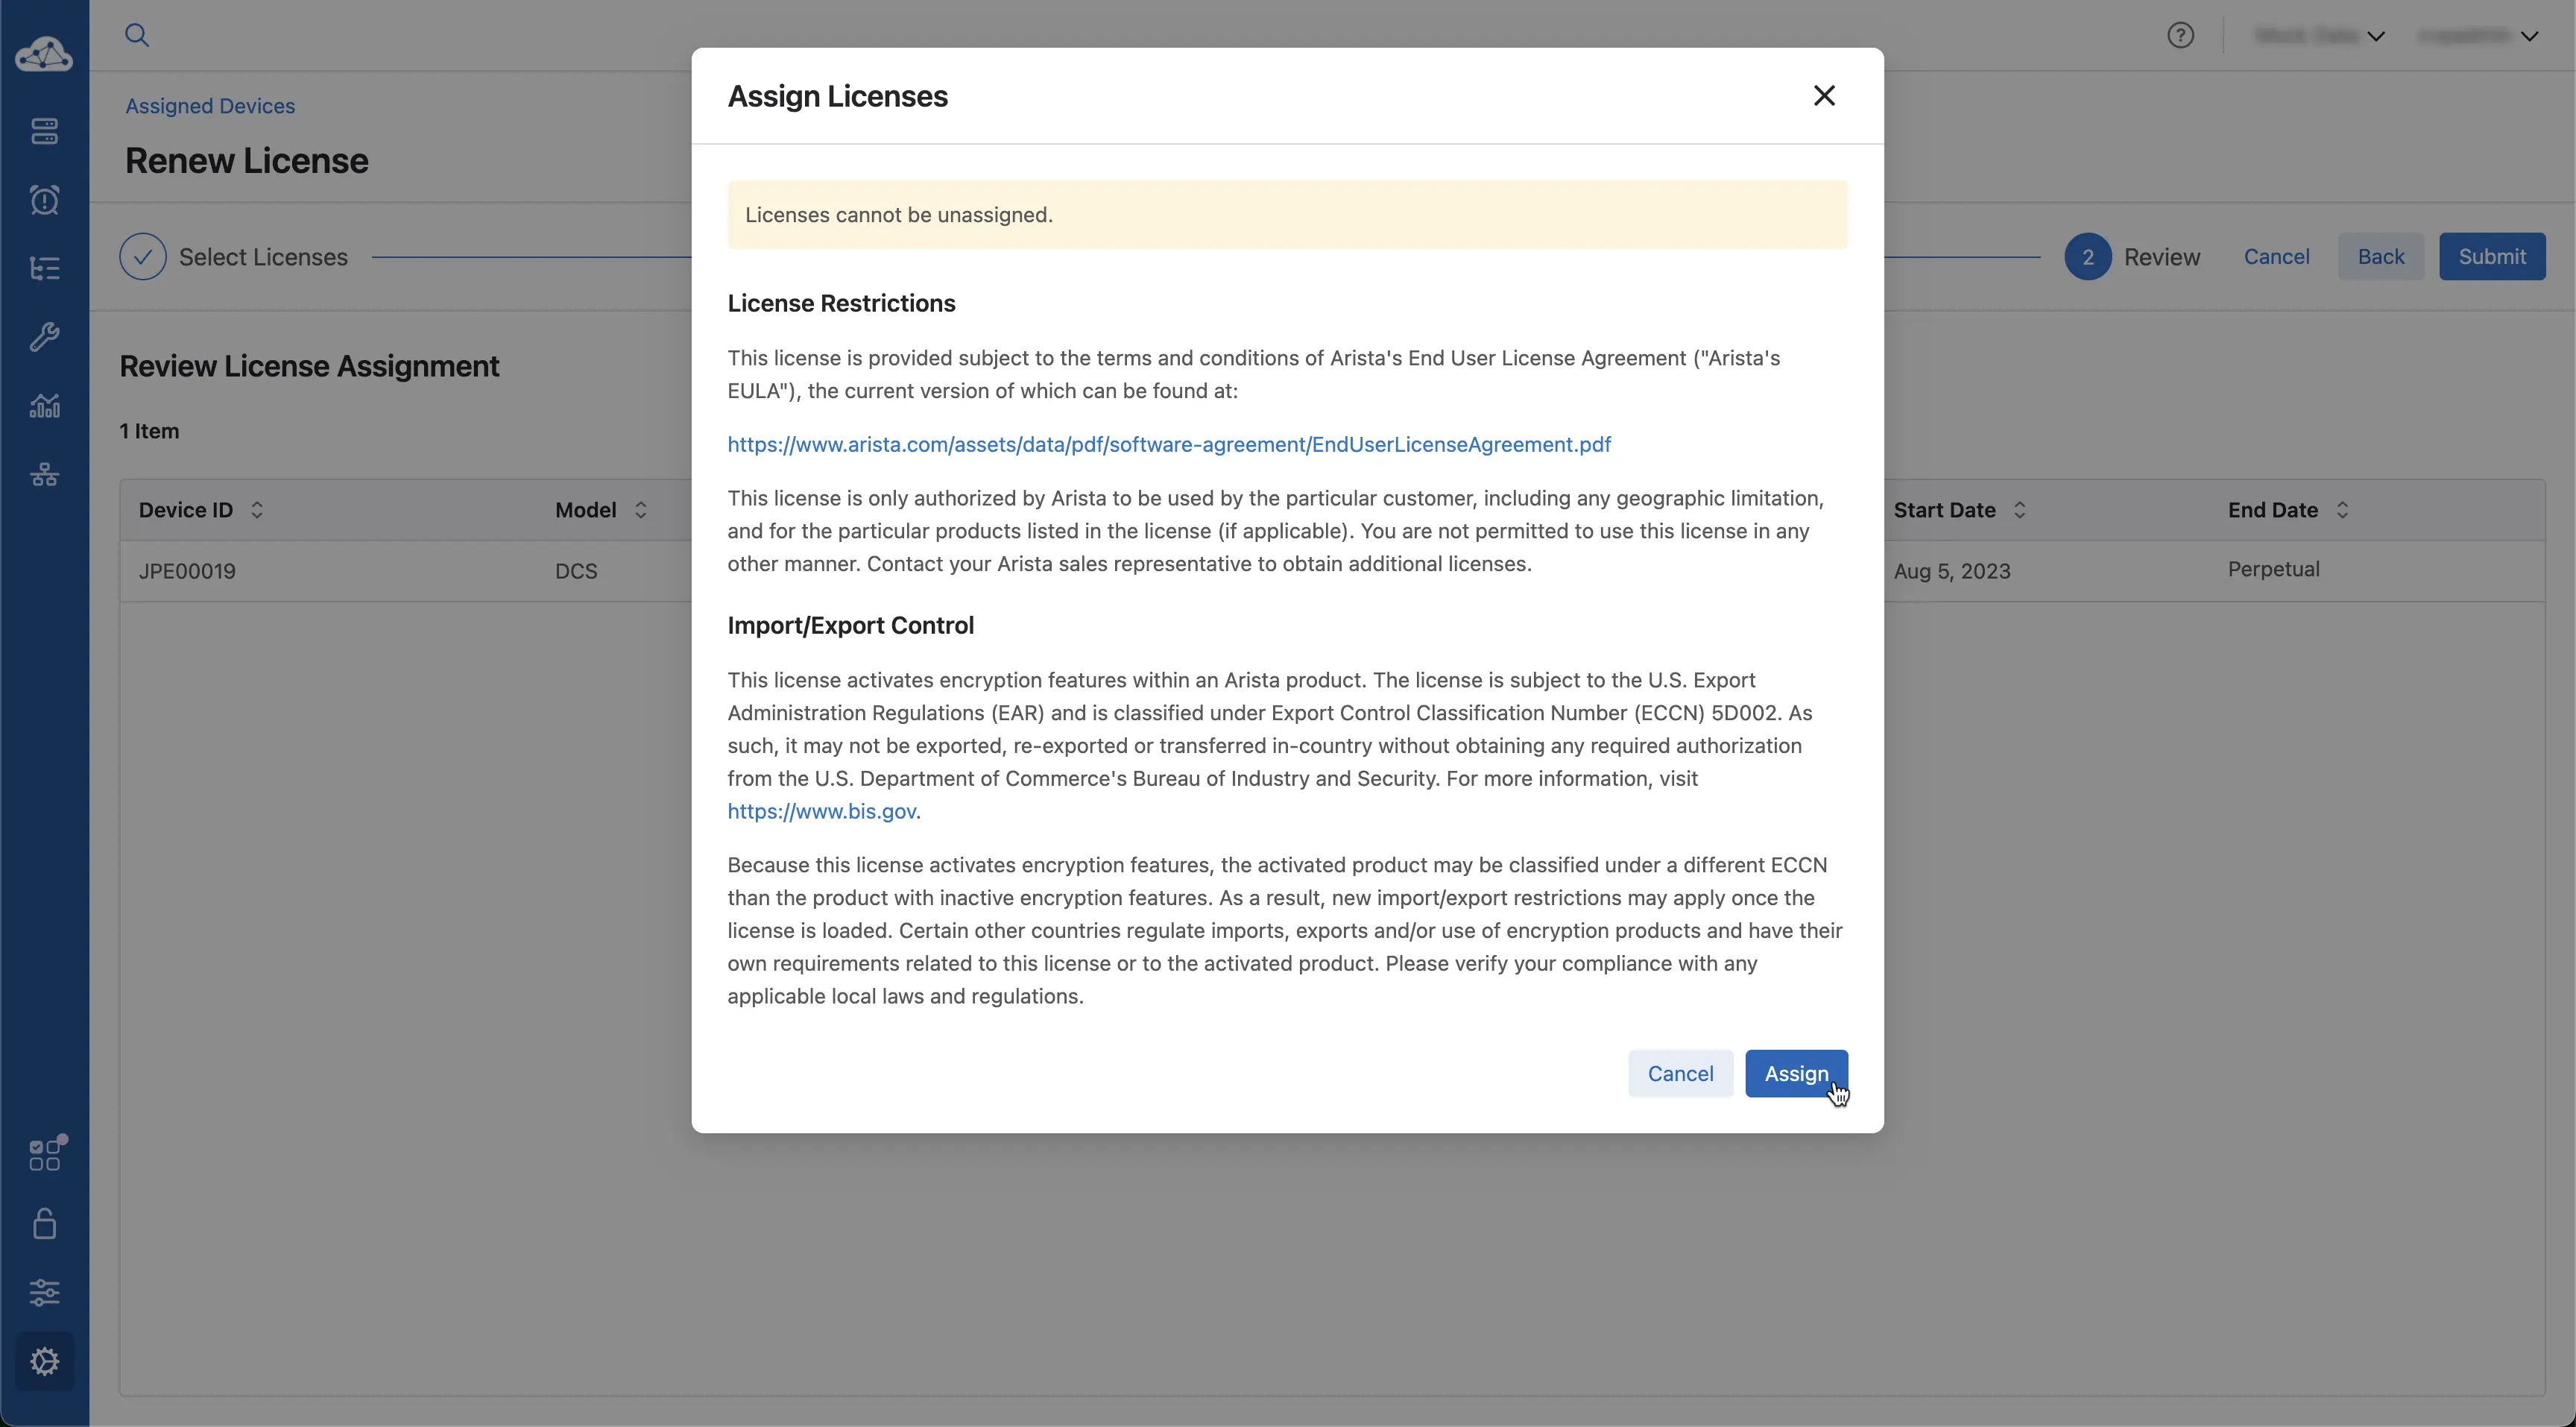This screenshot has height=1427, width=2576.
Task: Open the Arista EULA PDF link
Action: (1169, 444)
